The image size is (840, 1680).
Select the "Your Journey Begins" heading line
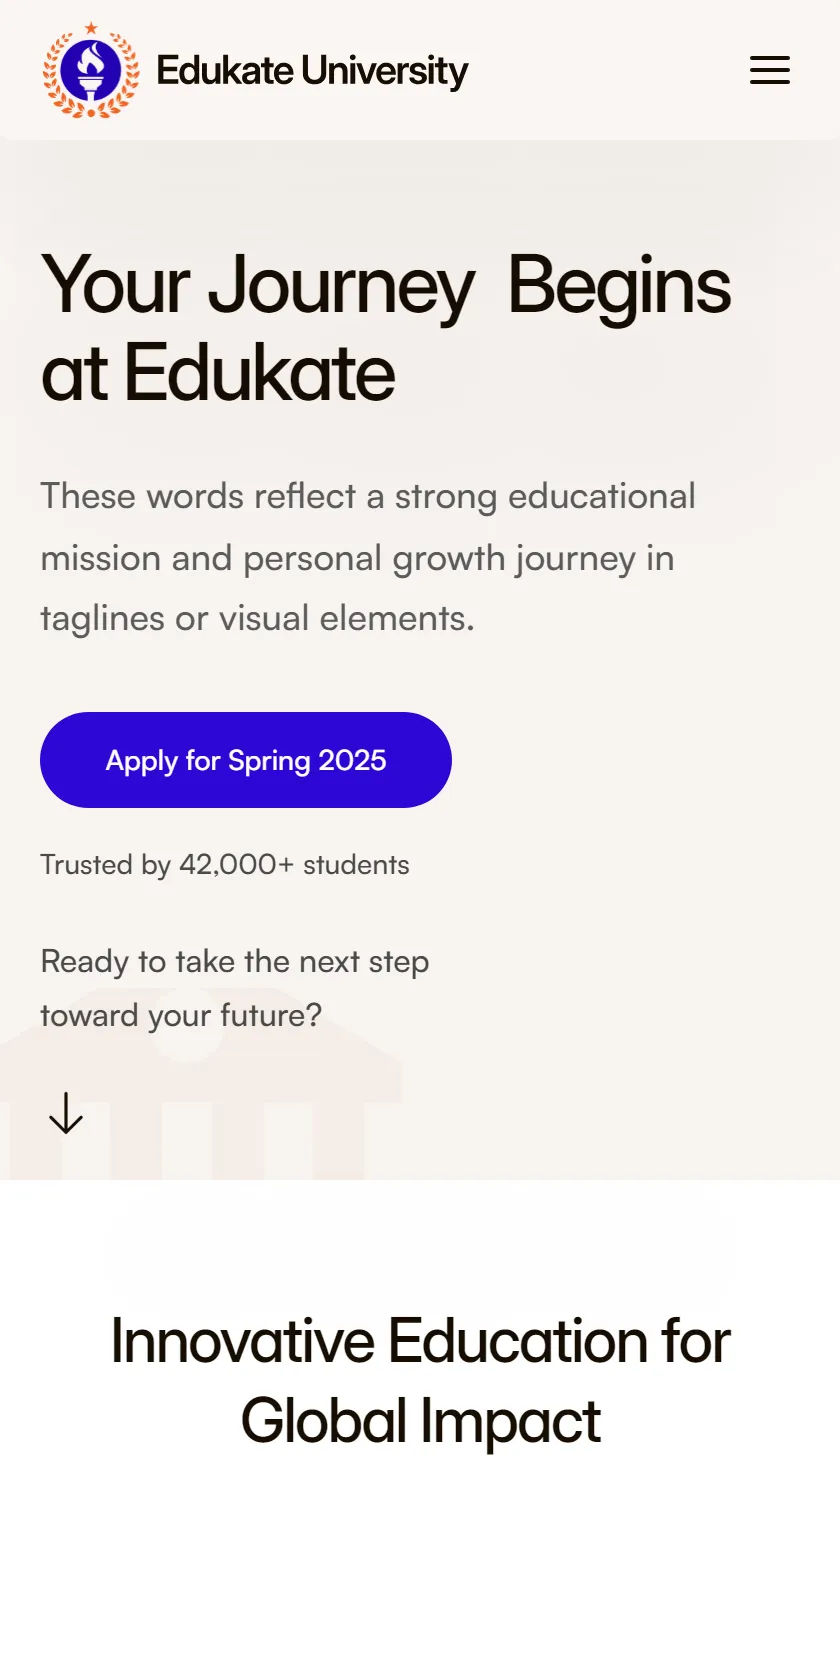(386, 287)
